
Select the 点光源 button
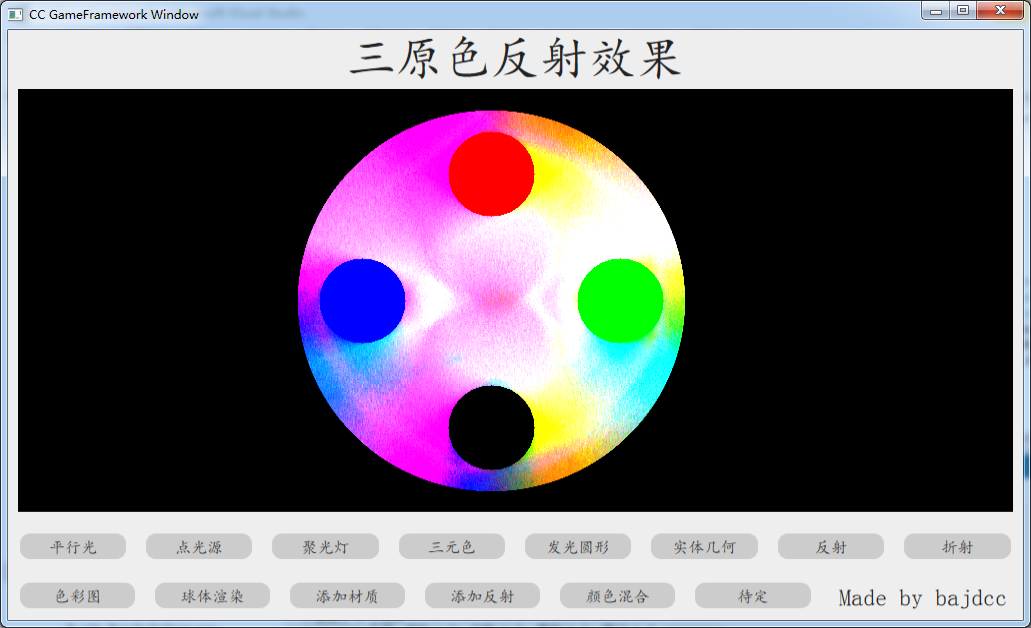(199, 546)
